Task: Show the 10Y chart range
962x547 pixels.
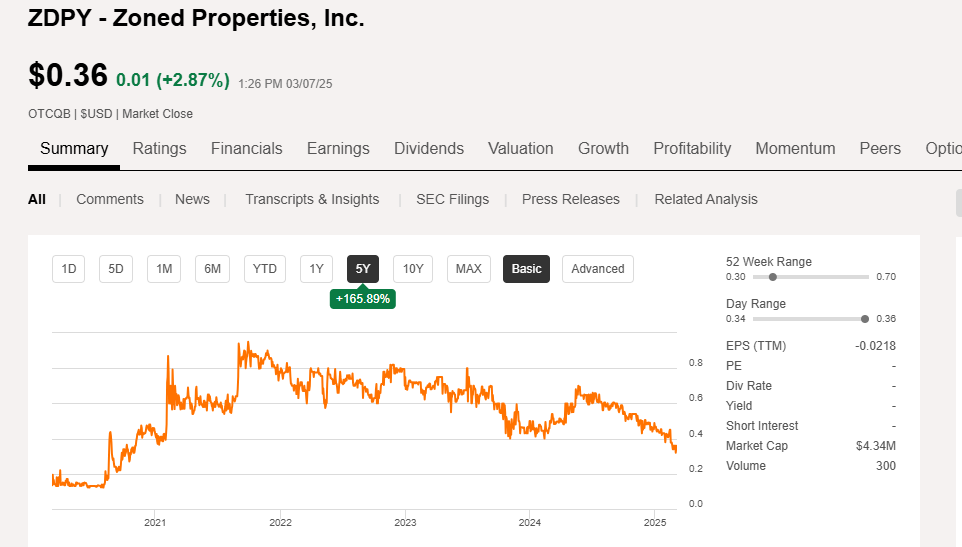Action: click(x=413, y=268)
